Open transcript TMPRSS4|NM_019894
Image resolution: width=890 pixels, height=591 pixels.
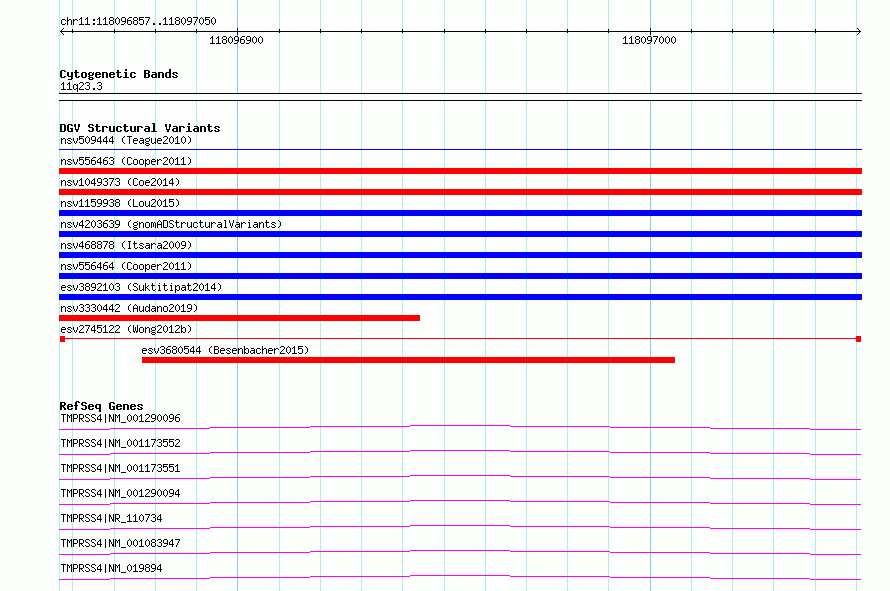[111, 568]
